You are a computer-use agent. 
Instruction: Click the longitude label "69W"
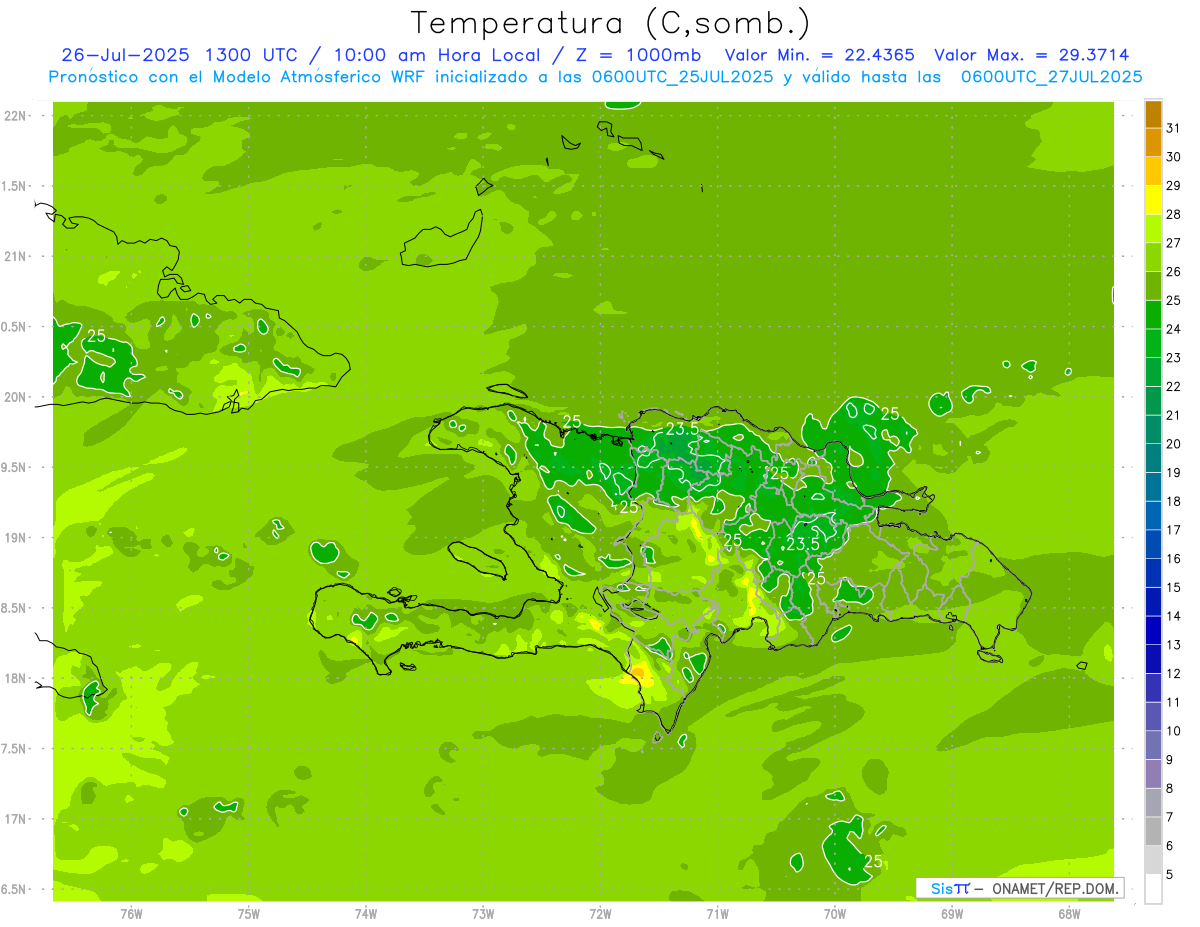pos(952,913)
